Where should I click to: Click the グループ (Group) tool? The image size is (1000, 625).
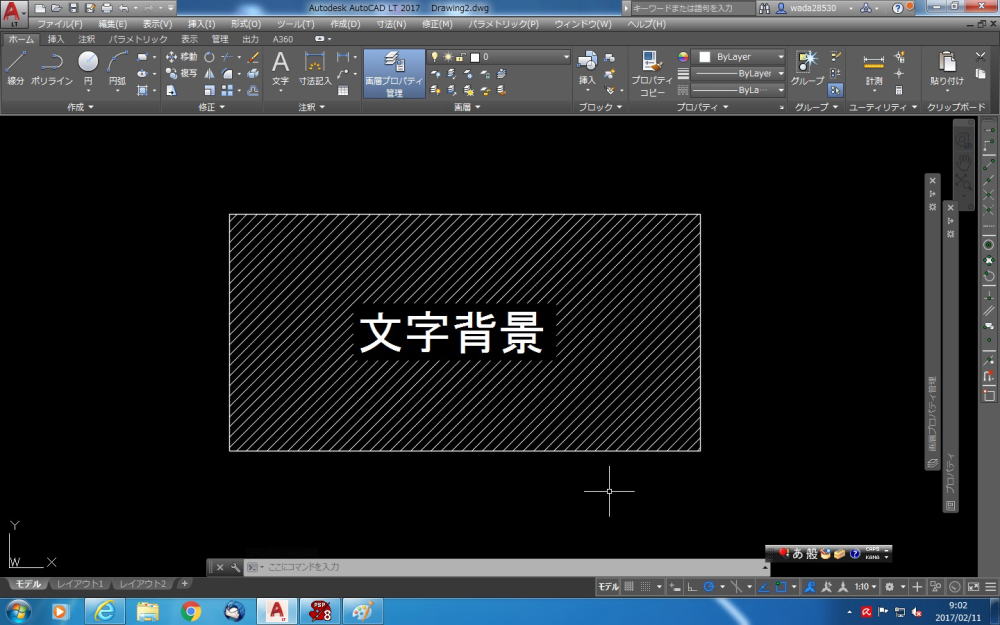[x=807, y=68]
